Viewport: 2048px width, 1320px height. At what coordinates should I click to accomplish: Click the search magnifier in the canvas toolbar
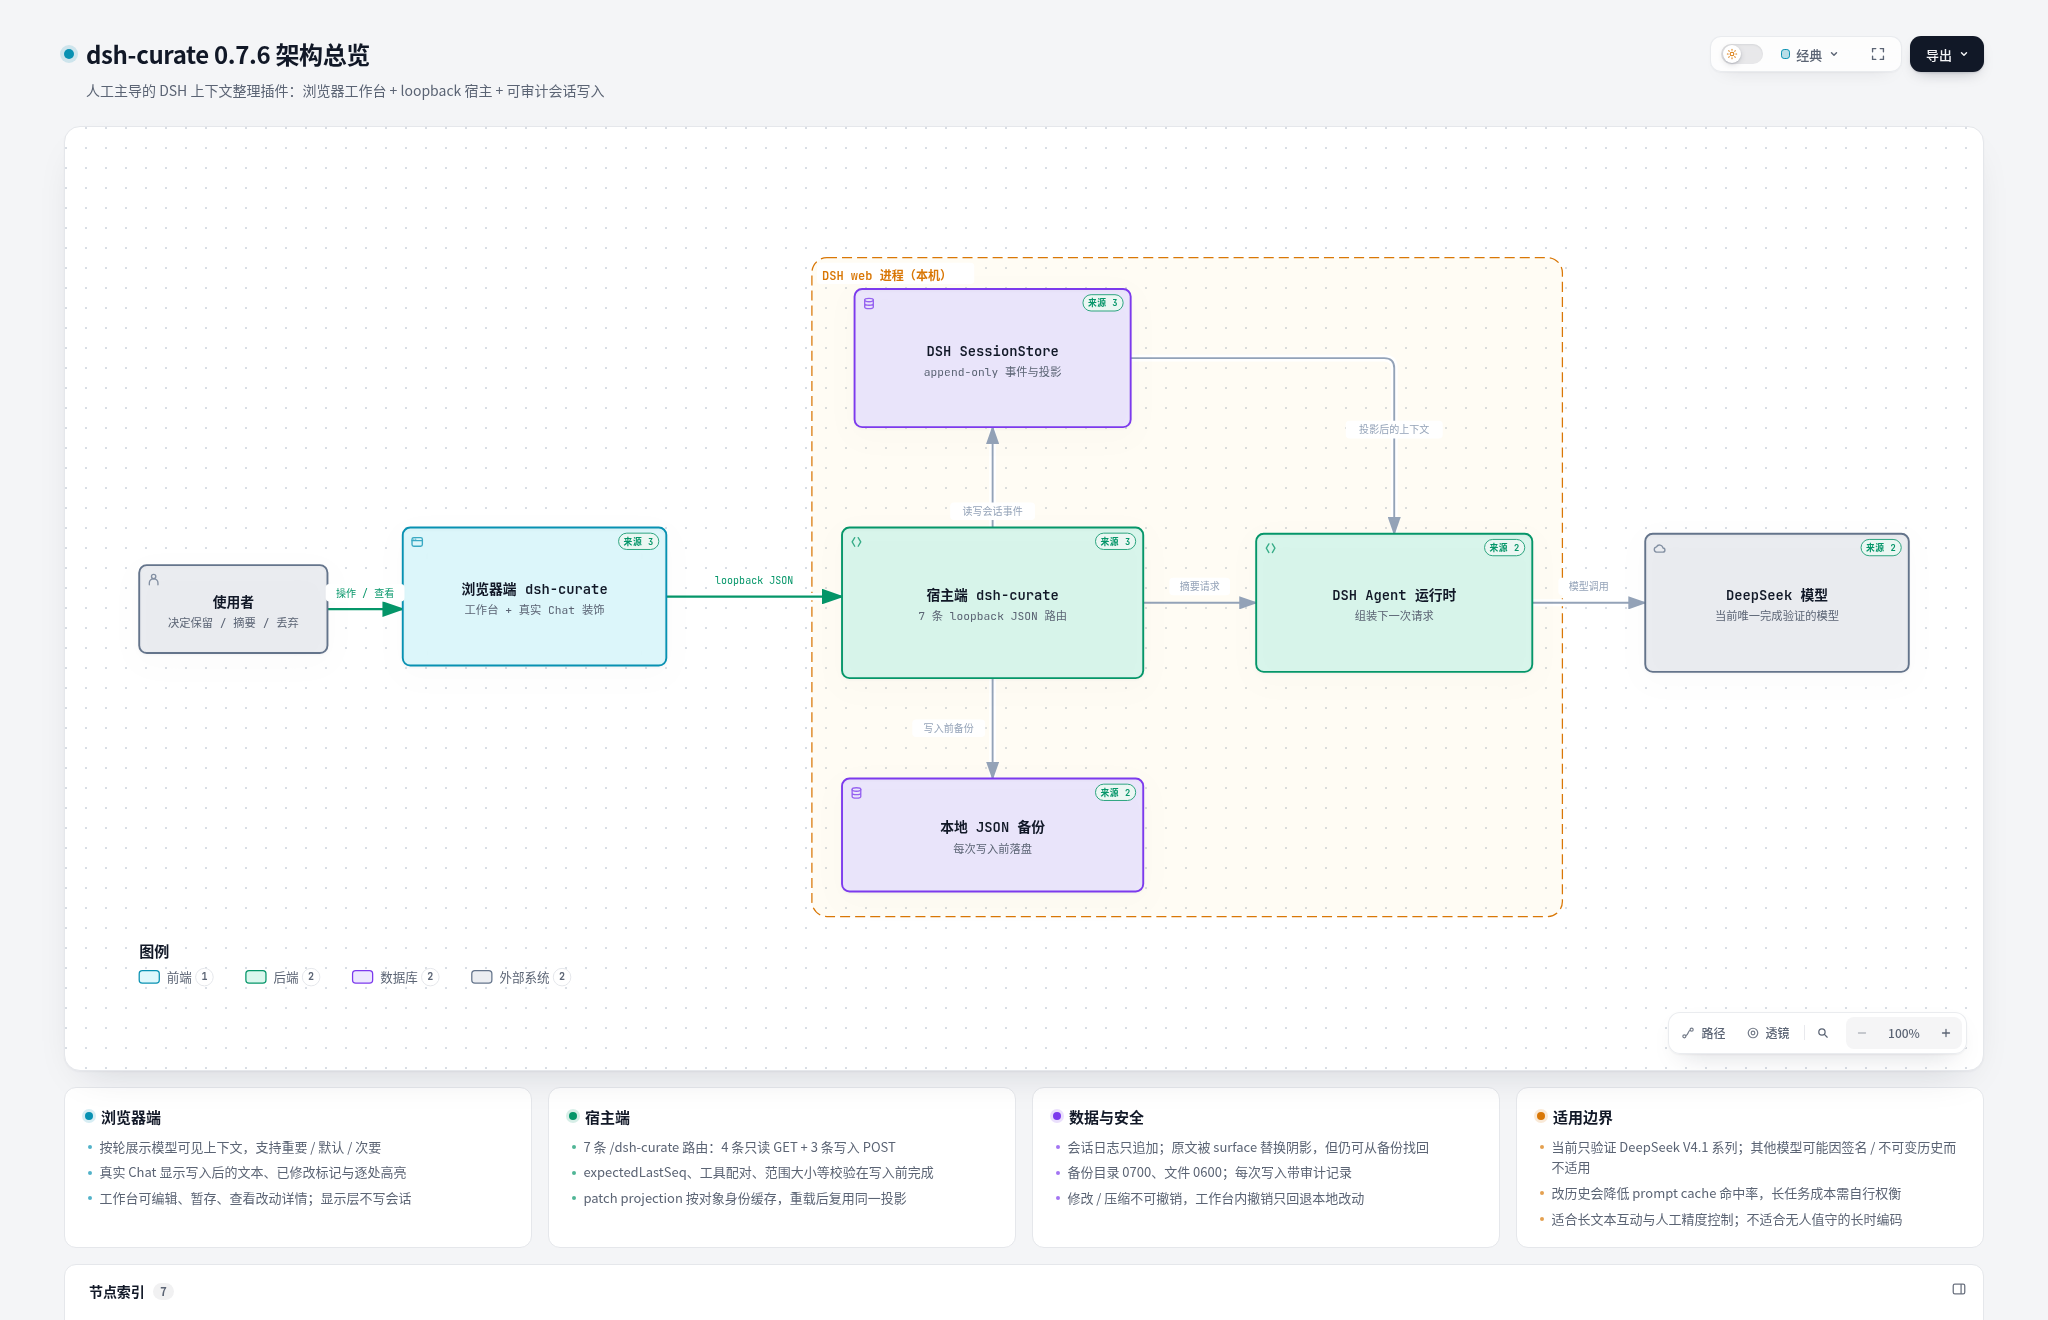tap(1823, 1033)
